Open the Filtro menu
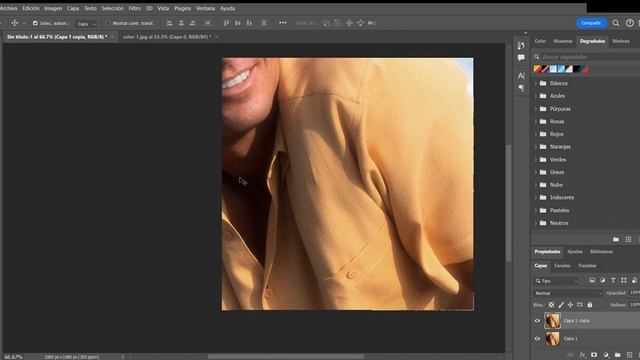The width and height of the screenshot is (640, 360). tap(134, 8)
